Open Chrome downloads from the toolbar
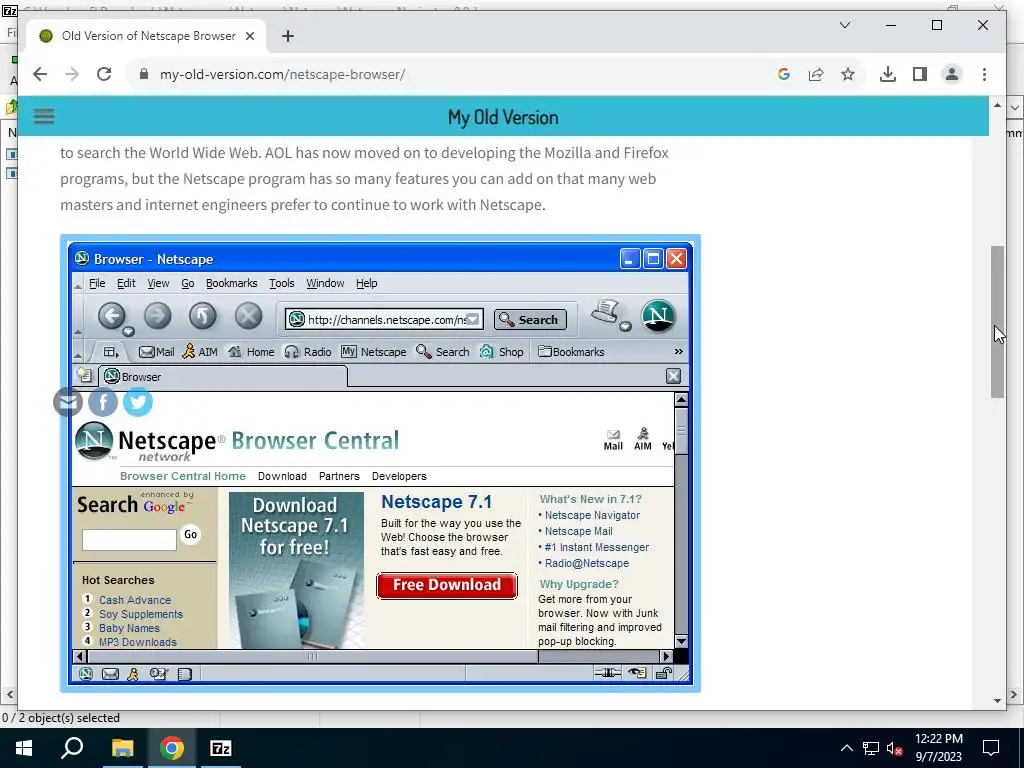This screenshot has width=1024, height=768. pos(888,74)
